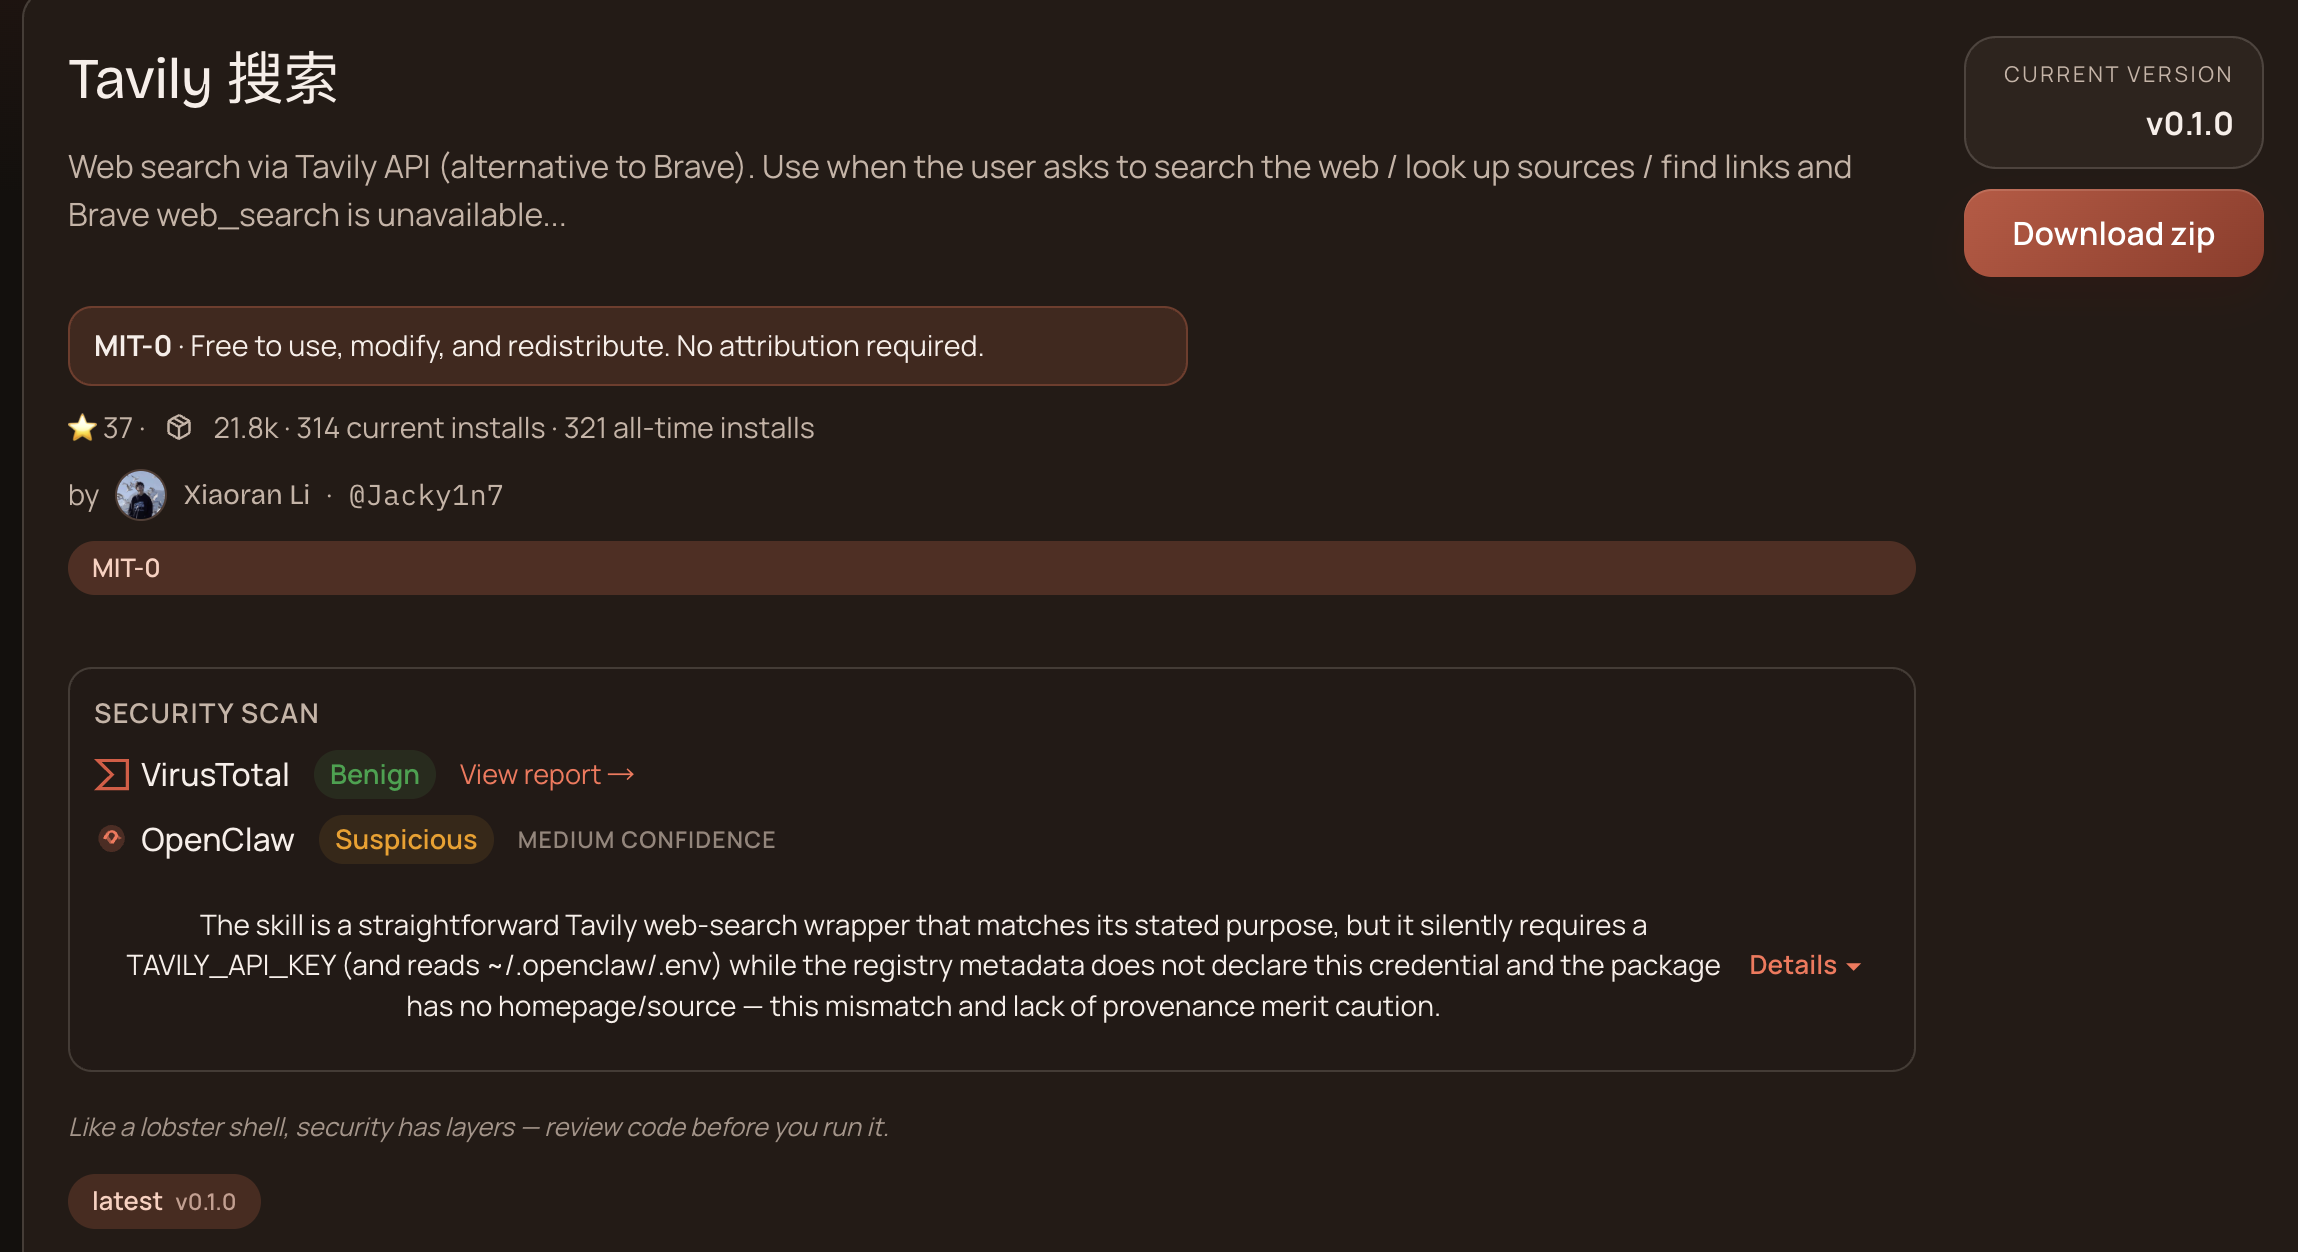Click the Tavily 搜索 page title
This screenshot has width=2298, height=1252.
[203, 79]
